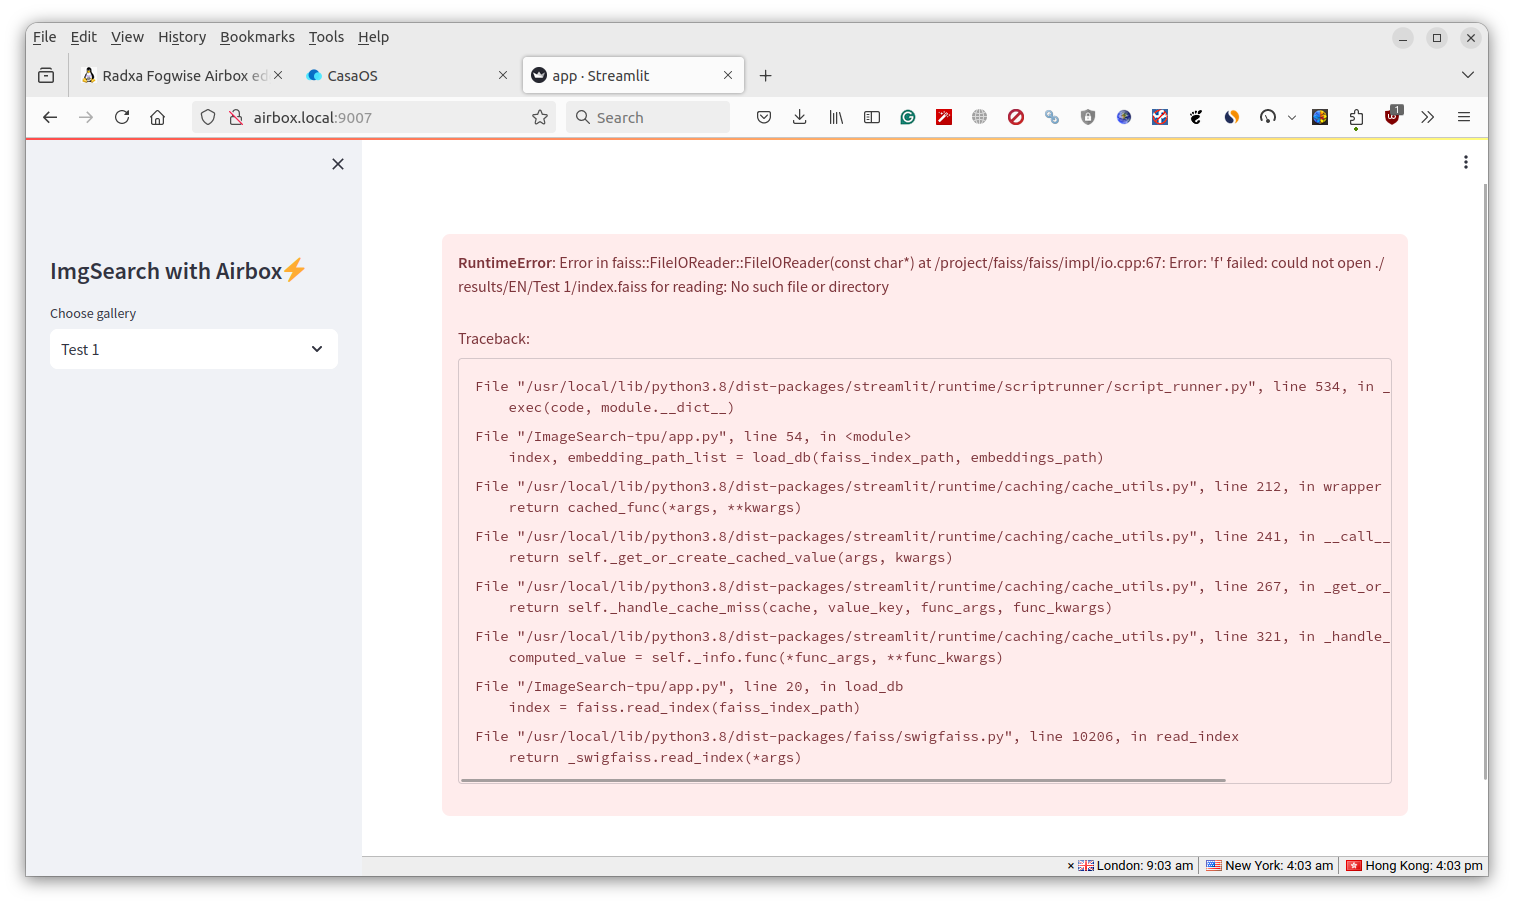
Task: Click the red prohibited-sign extension icon
Action: pos(1016,117)
